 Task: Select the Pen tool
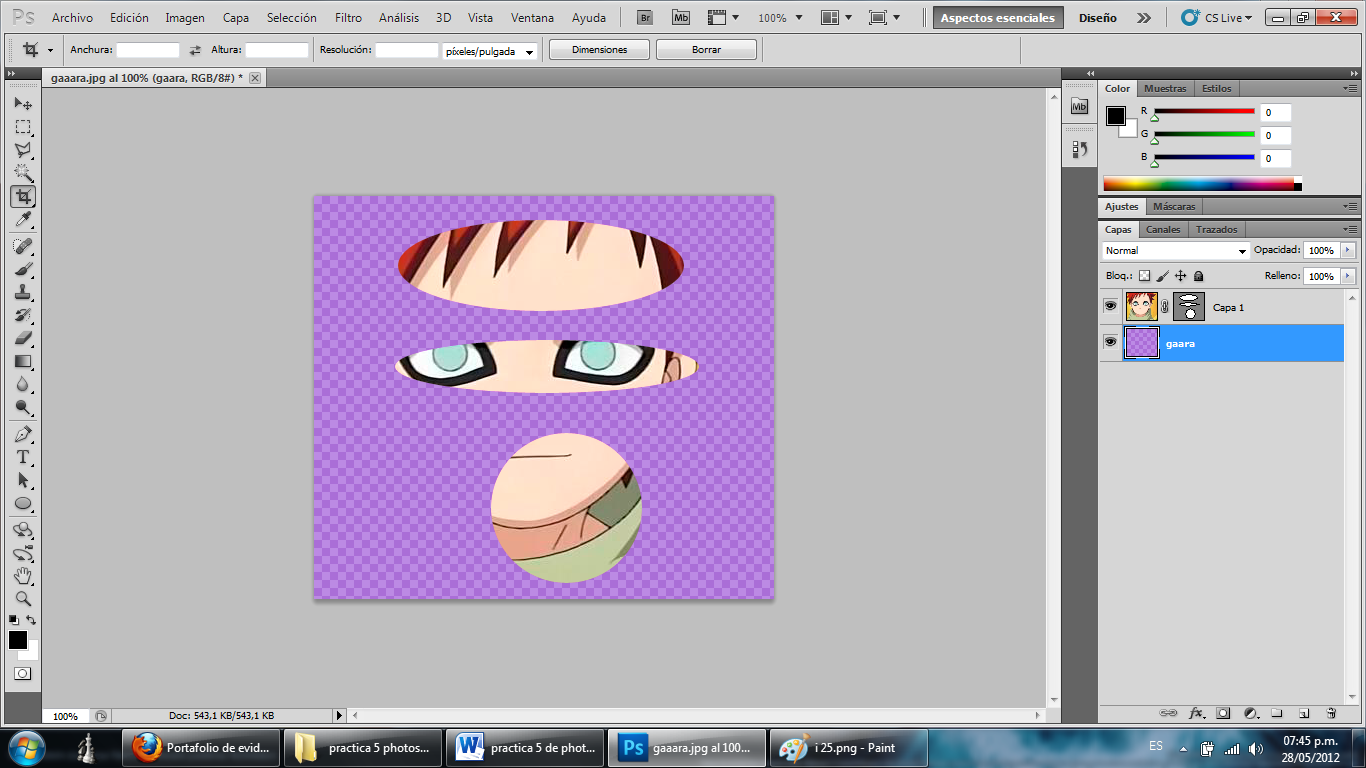point(23,434)
